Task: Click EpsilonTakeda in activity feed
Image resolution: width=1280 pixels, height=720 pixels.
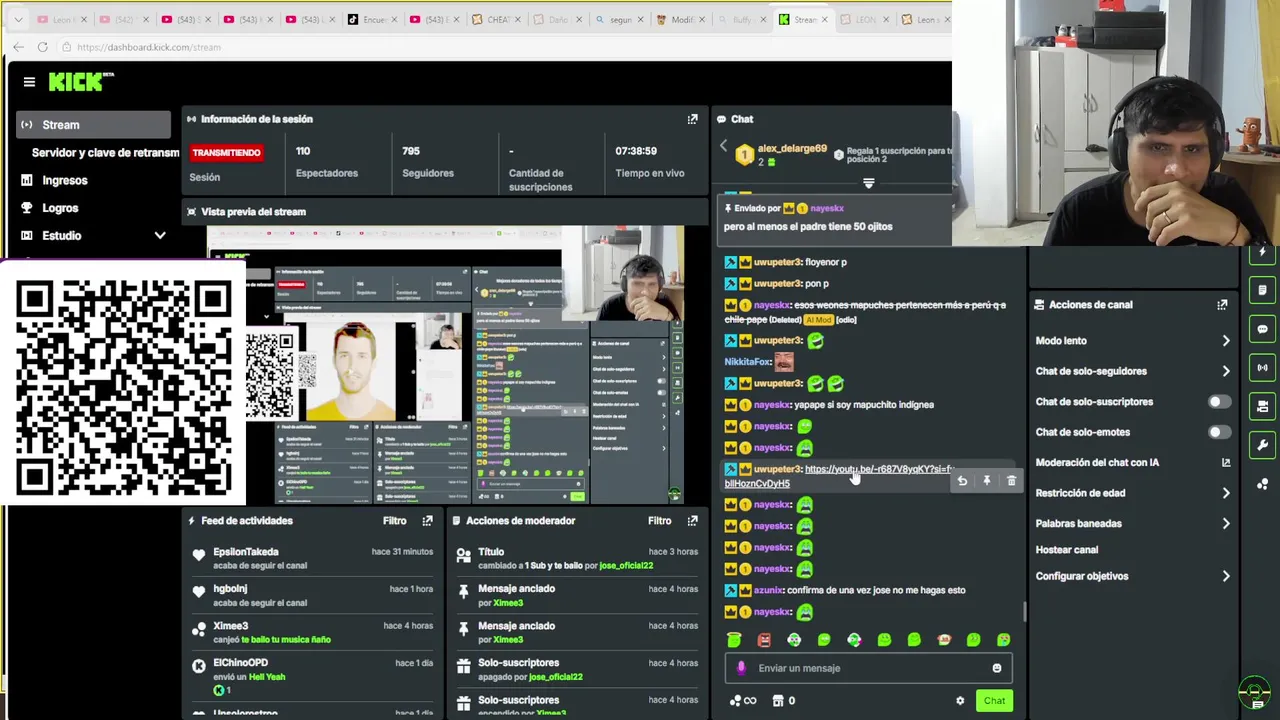Action: click(x=246, y=552)
